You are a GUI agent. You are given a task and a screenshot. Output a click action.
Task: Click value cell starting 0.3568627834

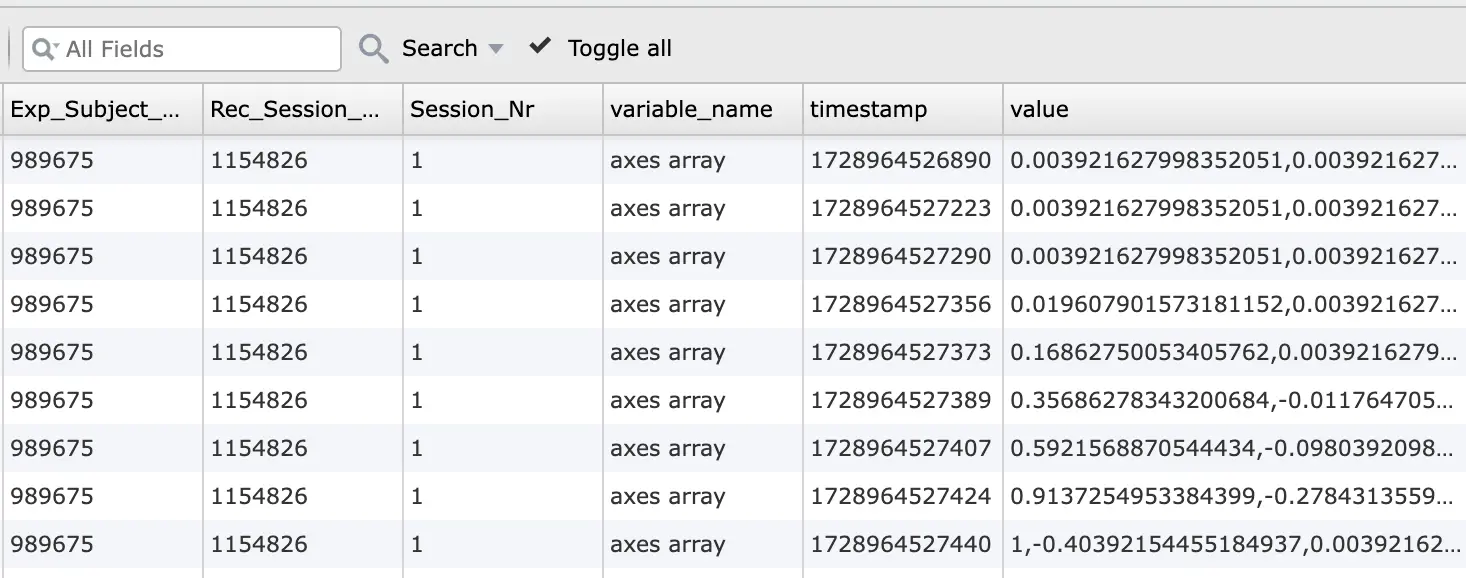click(1235, 400)
